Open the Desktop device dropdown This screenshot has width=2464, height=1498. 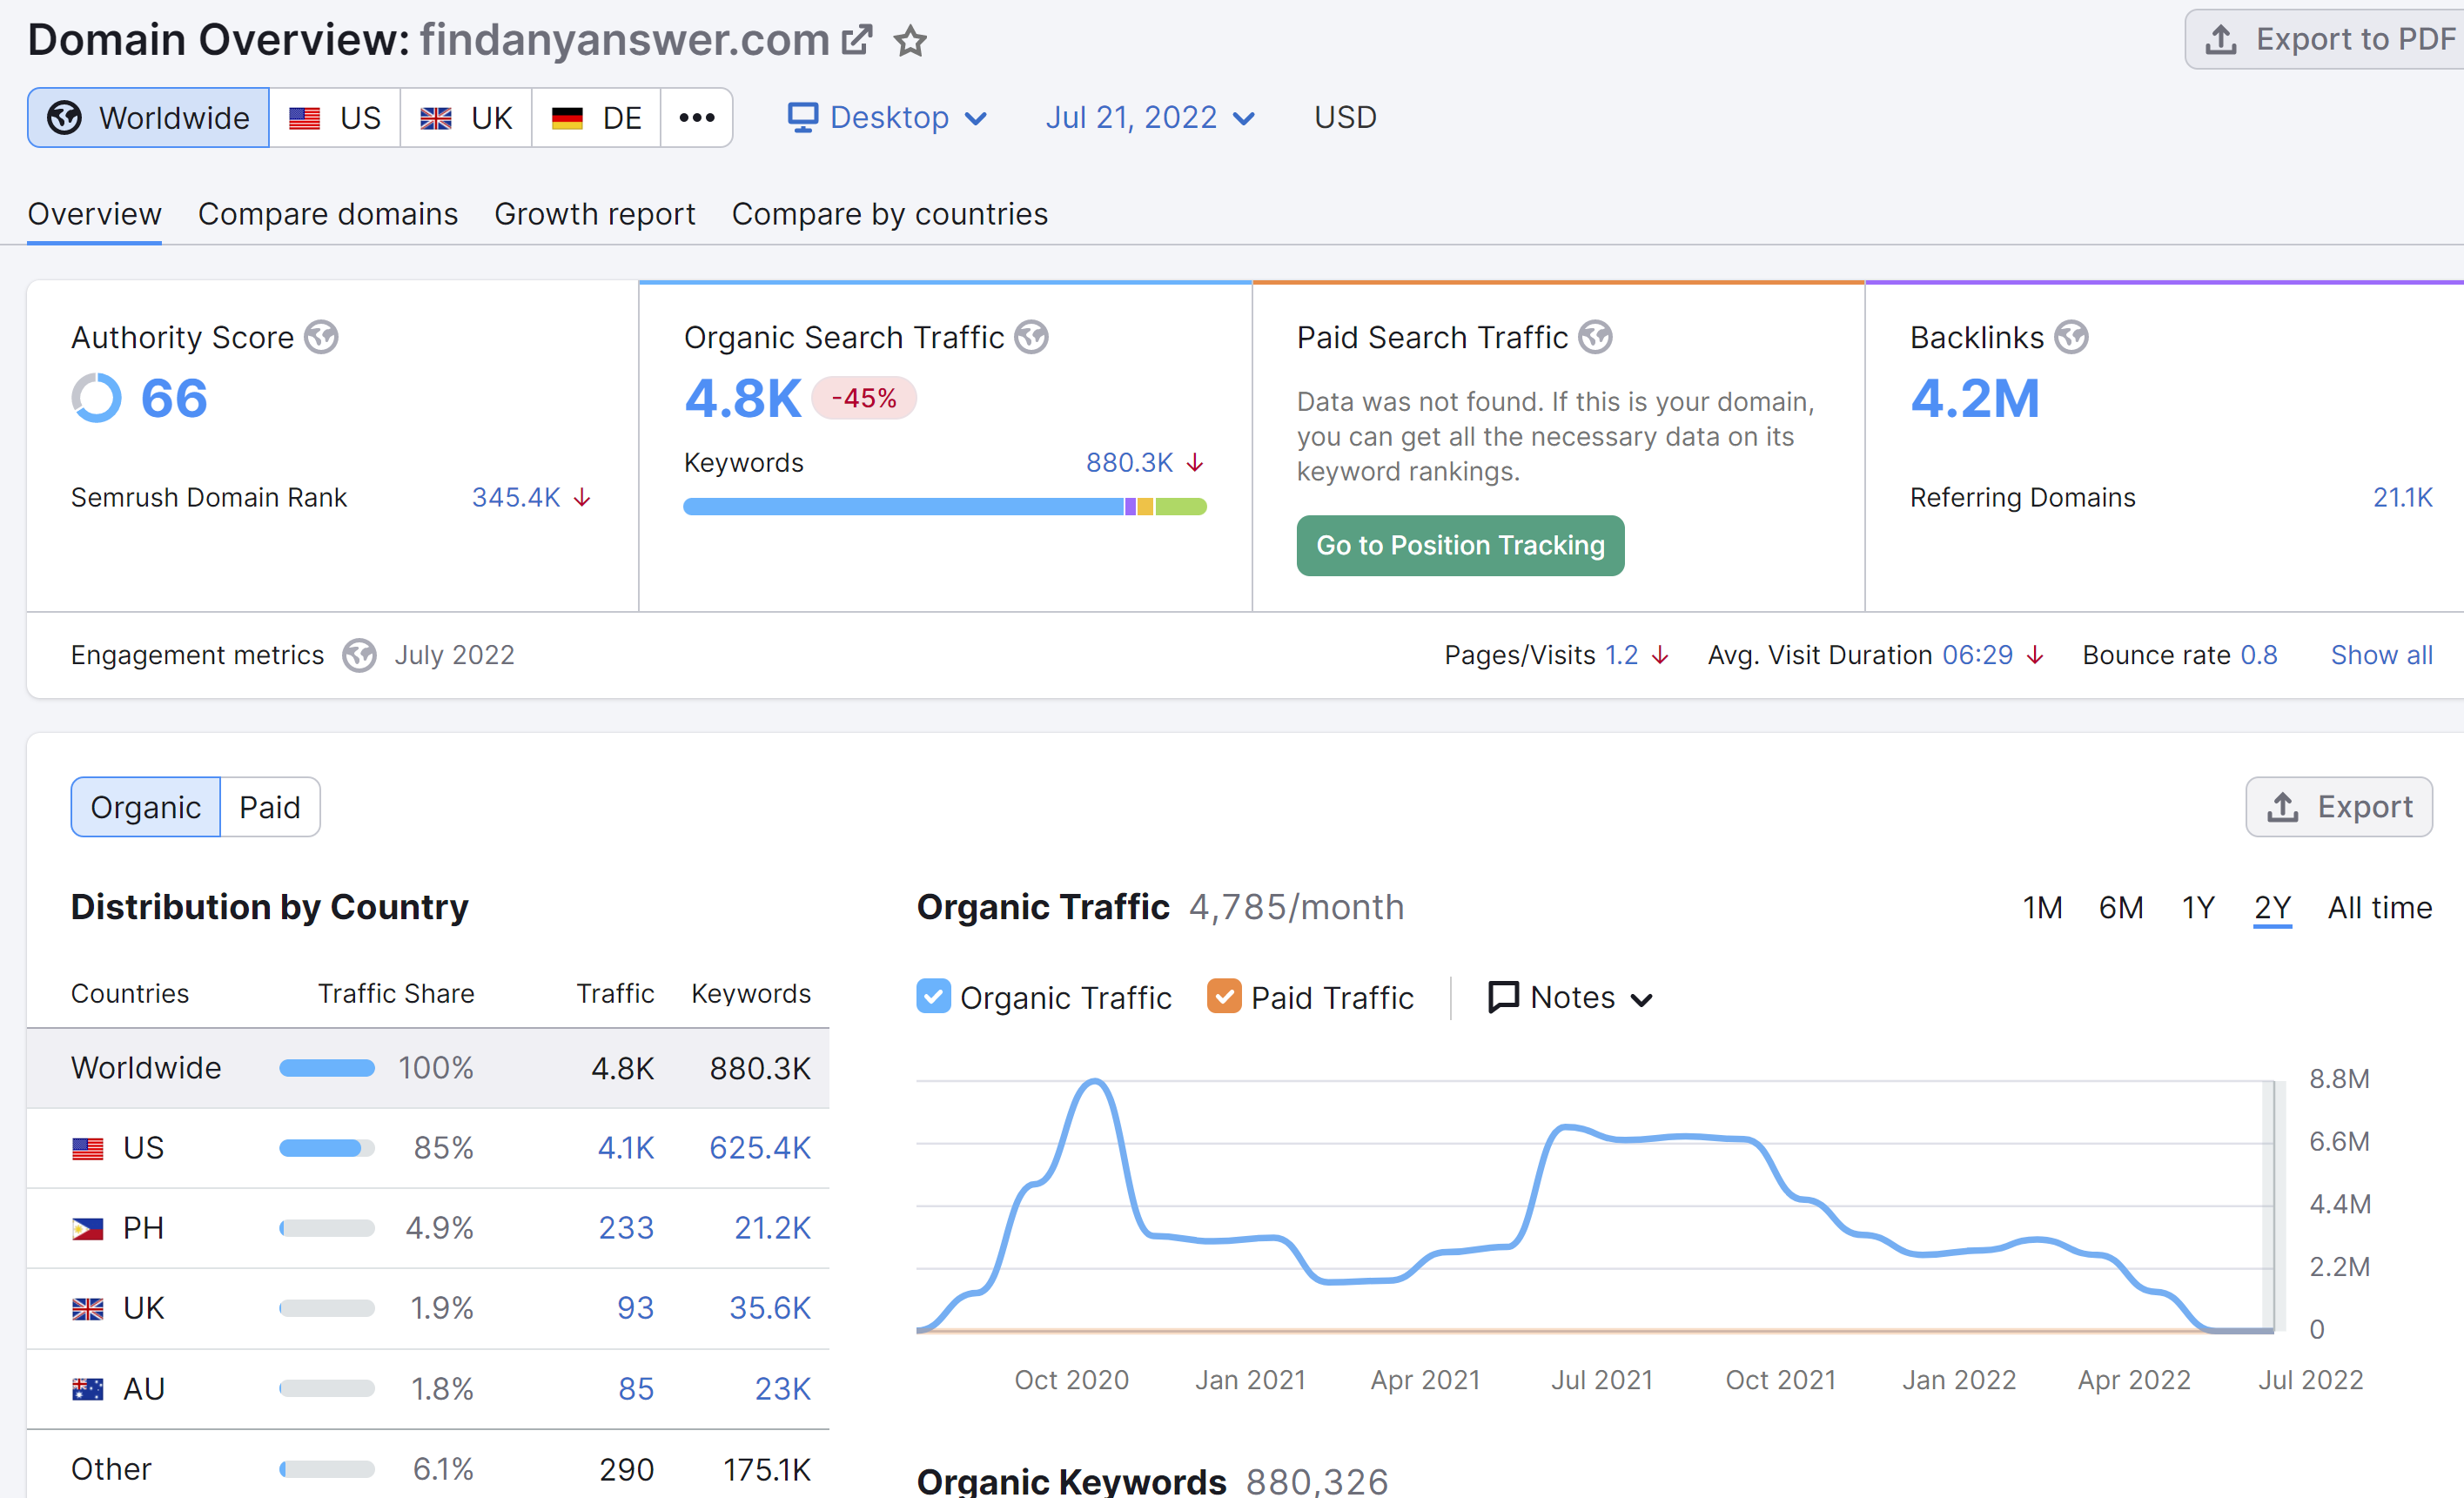tap(887, 117)
